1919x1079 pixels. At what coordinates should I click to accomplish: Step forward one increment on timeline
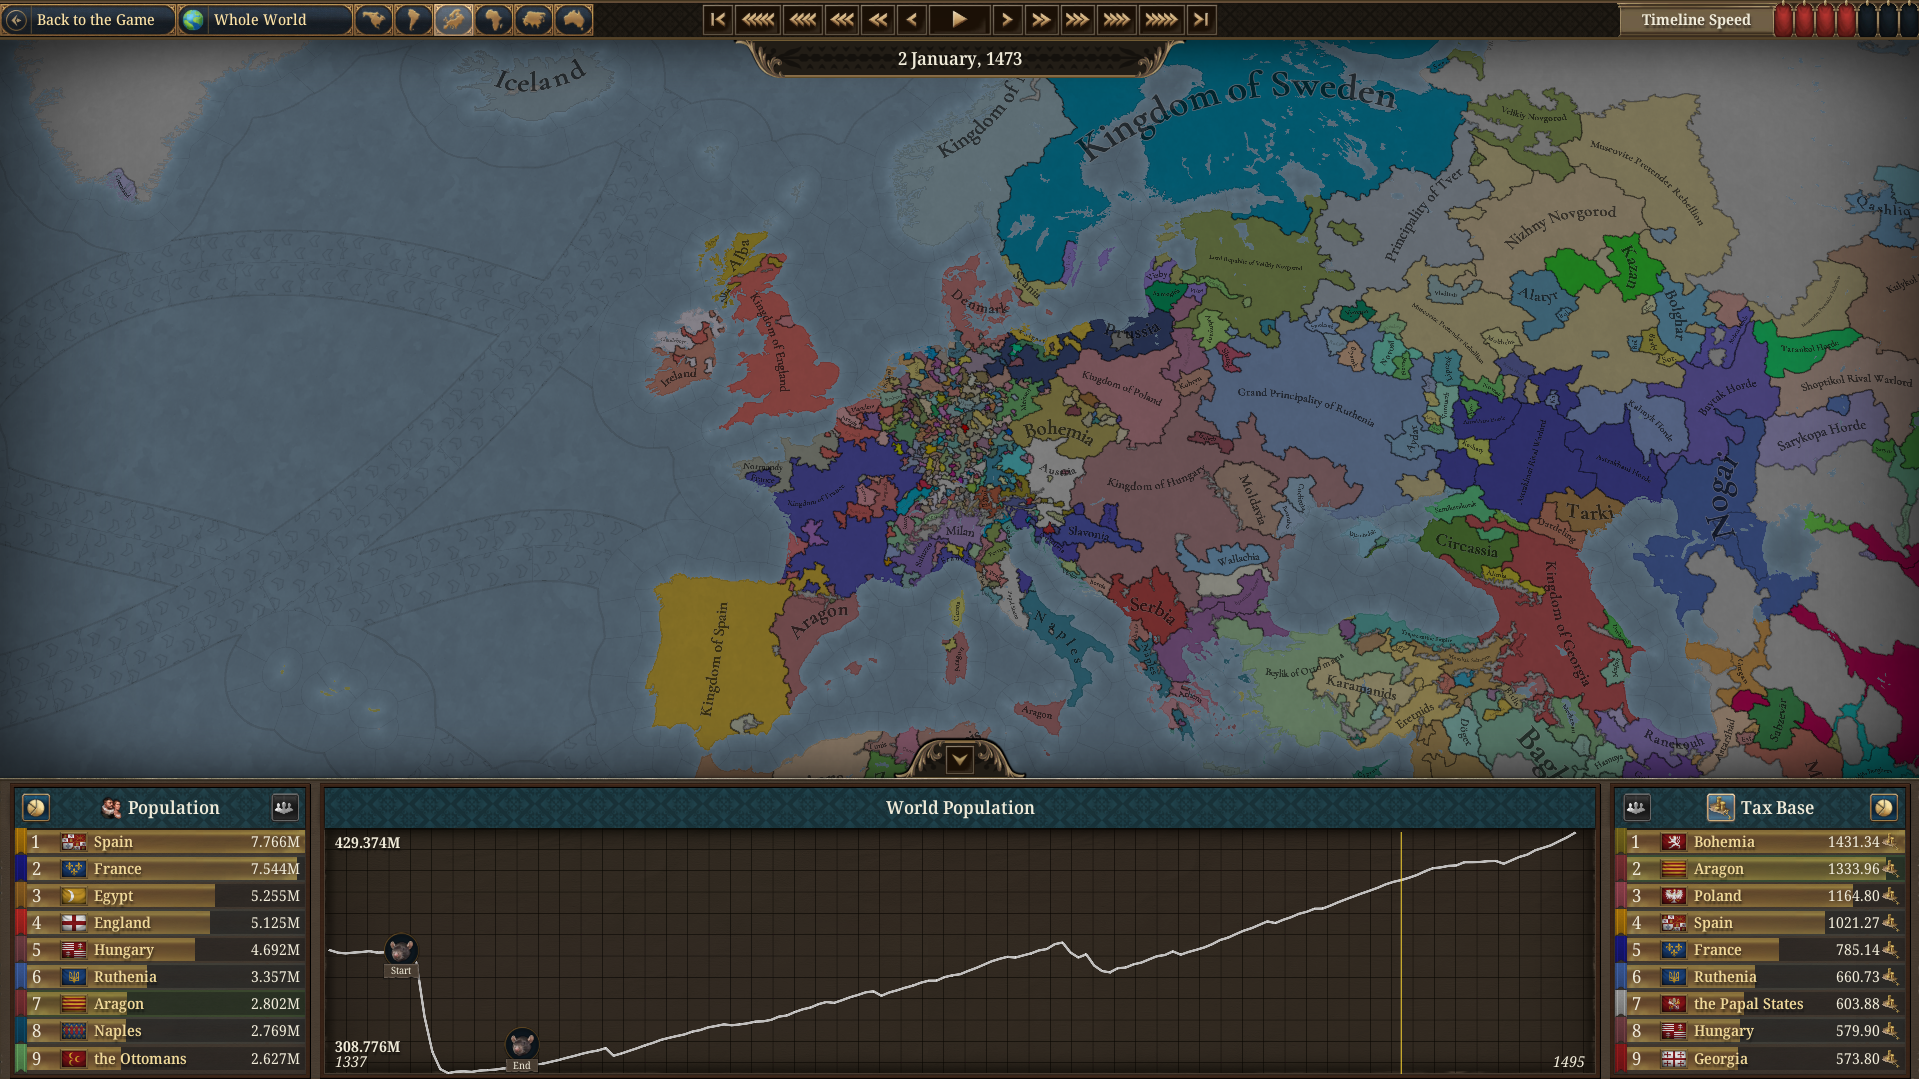pyautogui.click(x=1007, y=19)
